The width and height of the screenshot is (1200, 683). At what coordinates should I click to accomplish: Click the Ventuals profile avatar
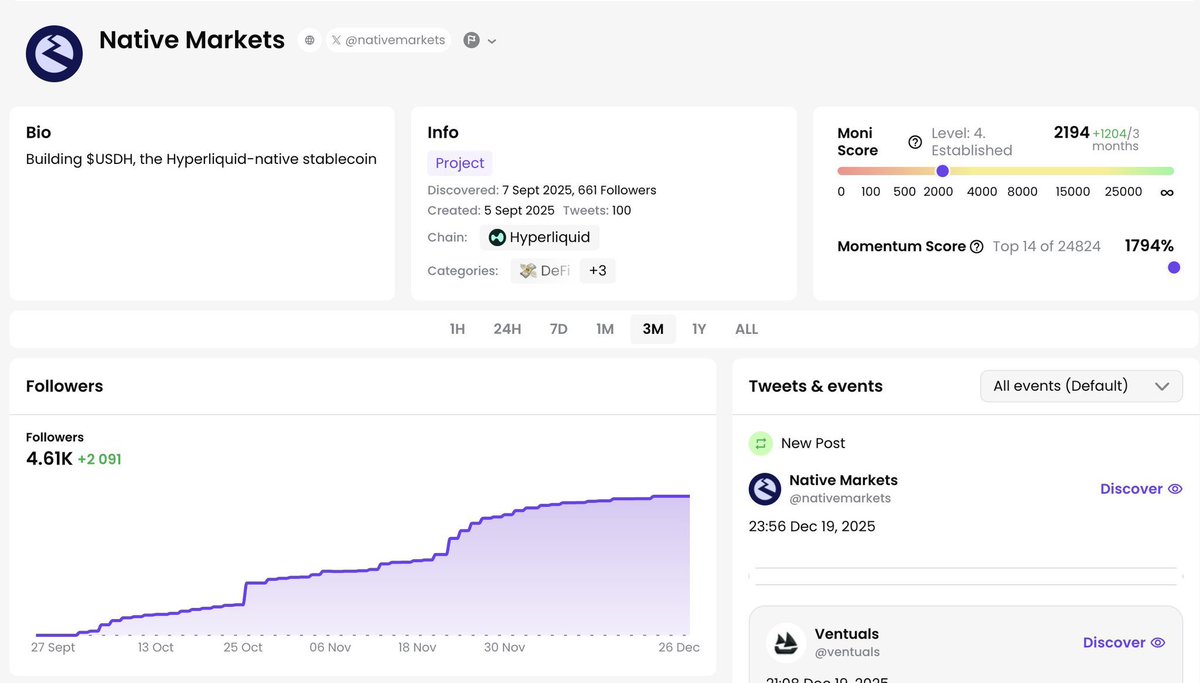[x=786, y=642]
